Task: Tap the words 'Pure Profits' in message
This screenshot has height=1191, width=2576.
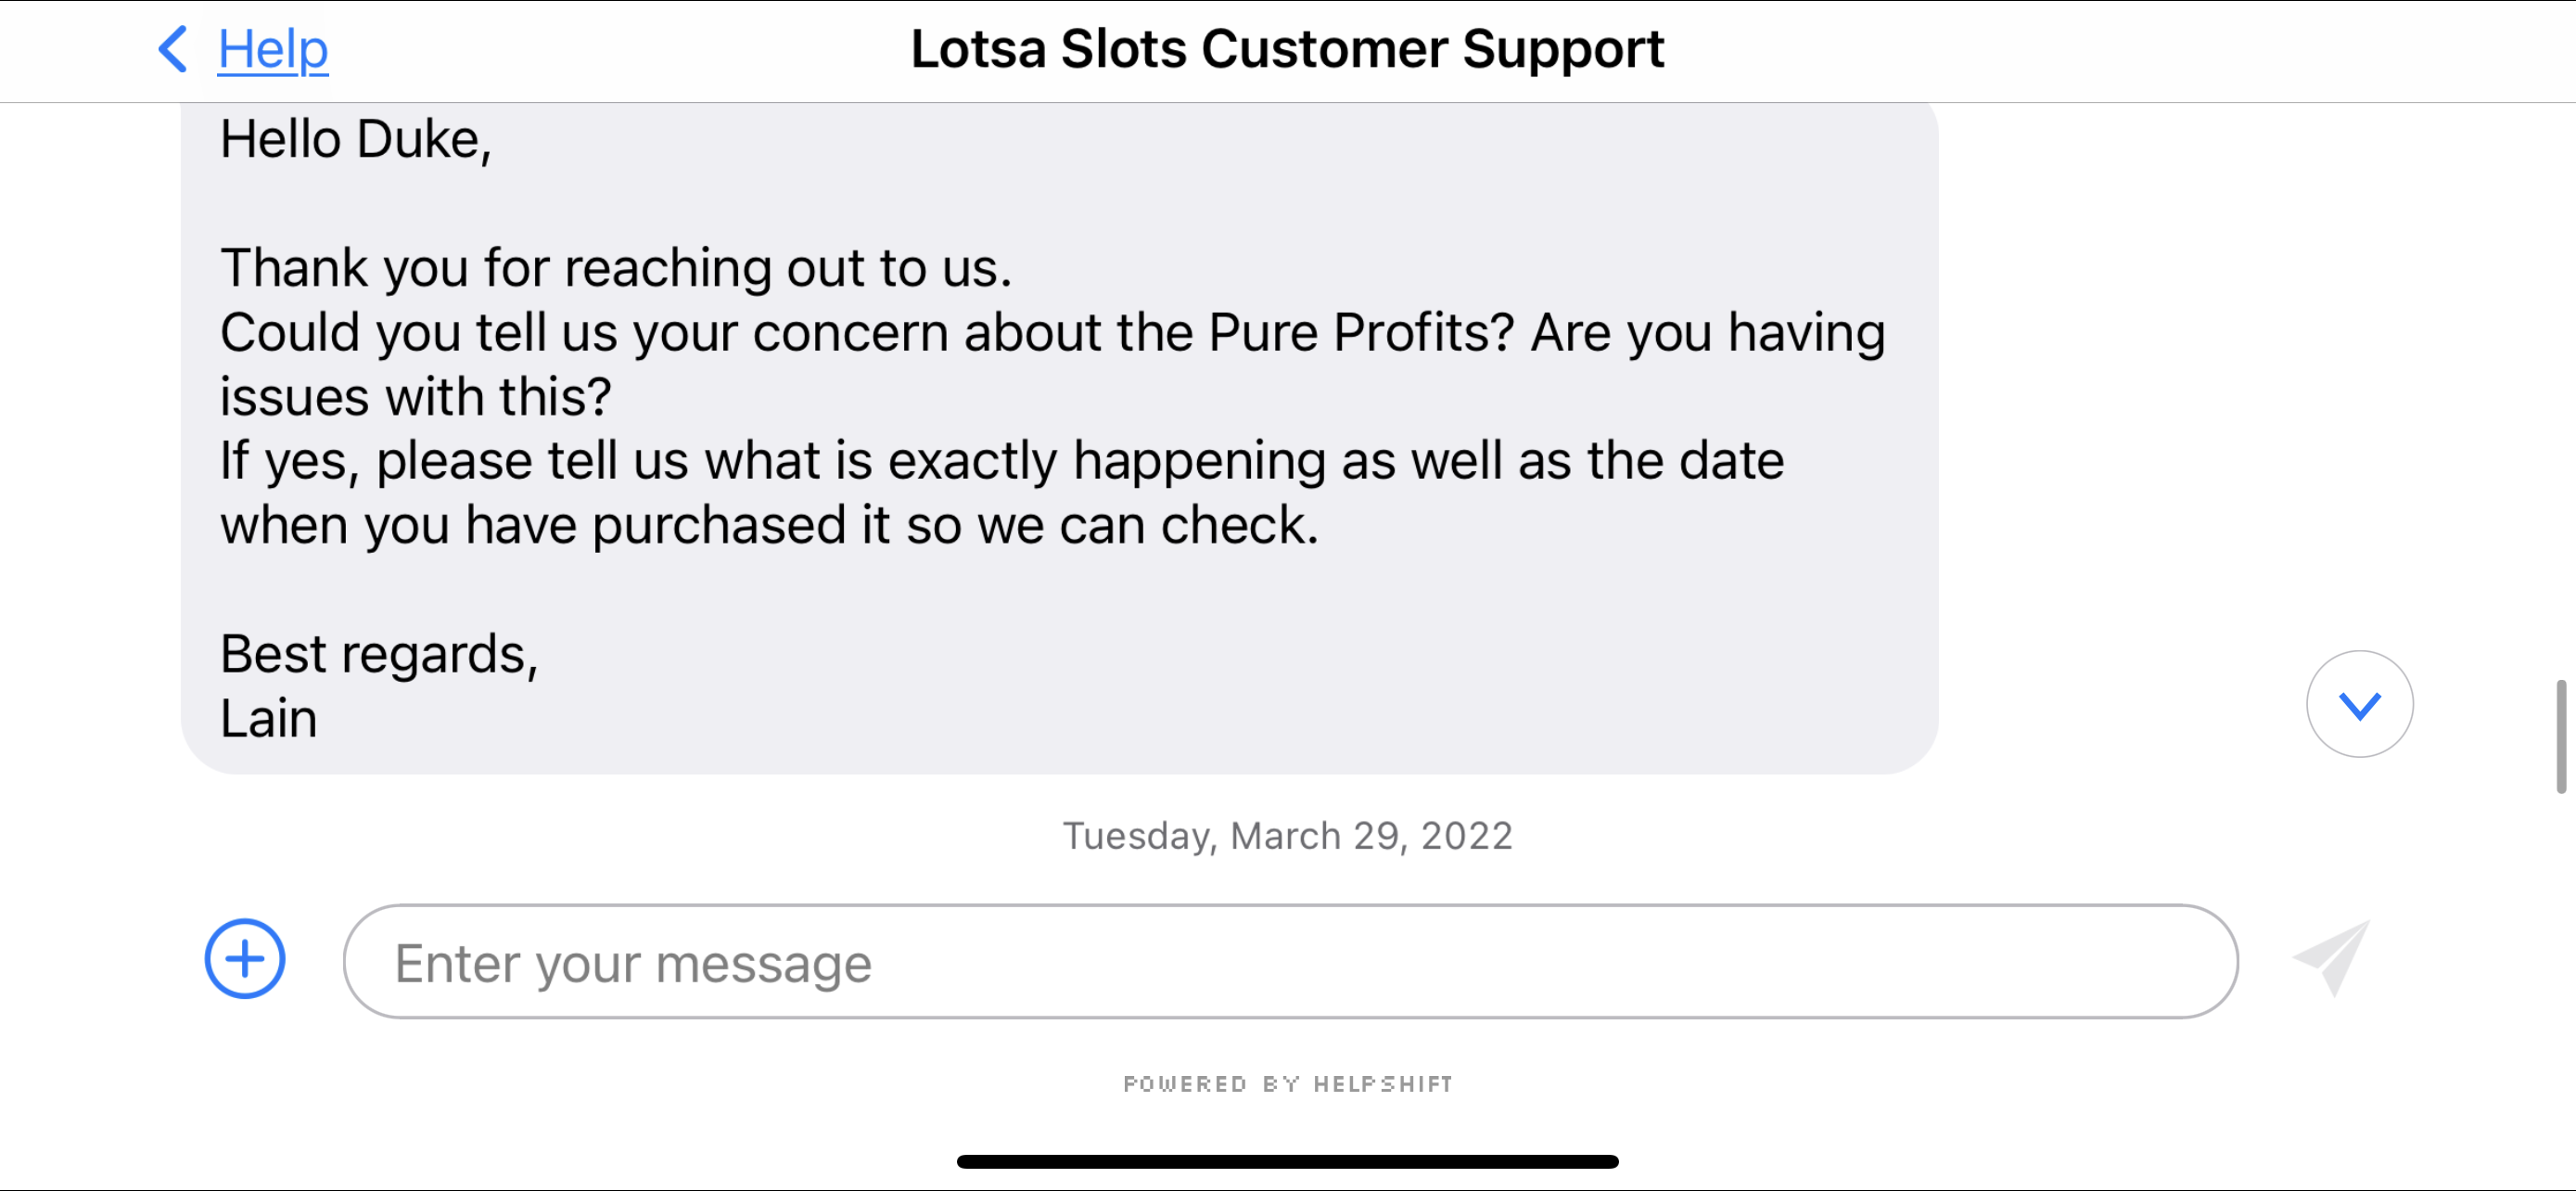Action: (x=1360, y=332)
